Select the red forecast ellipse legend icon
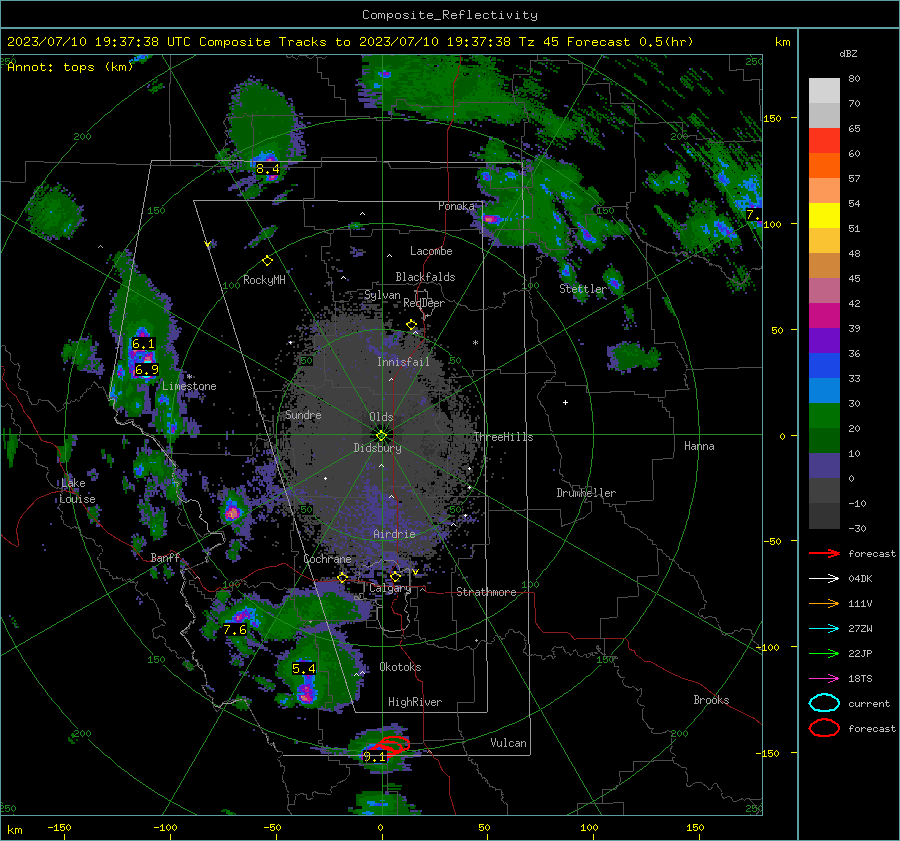The height and width of the screenshot is (841, 900). click(824, 728)
